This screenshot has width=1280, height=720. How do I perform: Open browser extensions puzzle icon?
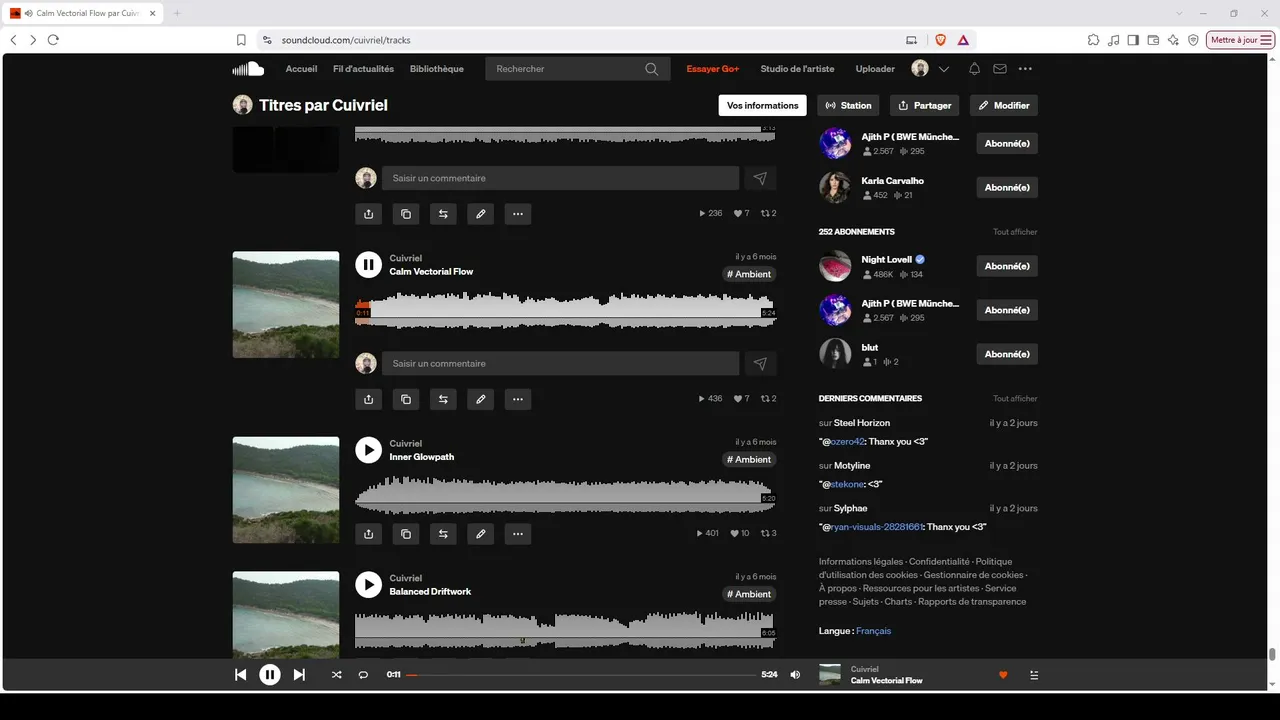coord(1094,40)
